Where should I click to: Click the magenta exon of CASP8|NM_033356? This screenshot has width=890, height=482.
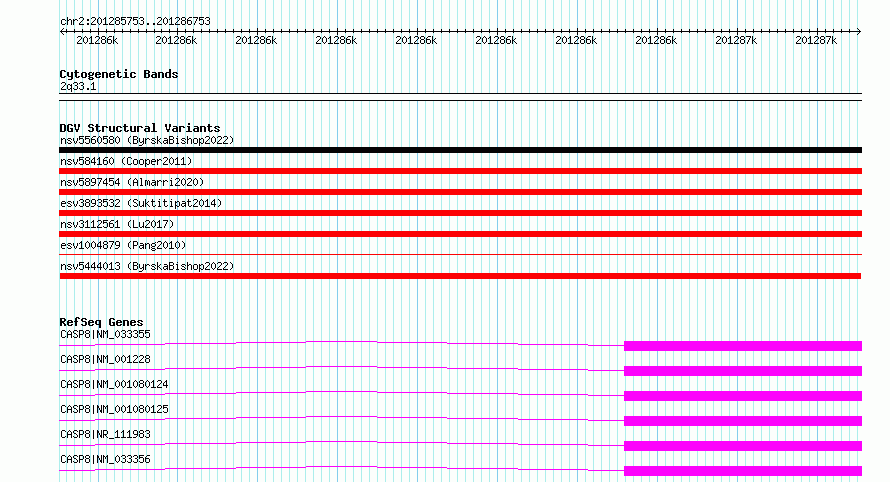coord(743,471)
